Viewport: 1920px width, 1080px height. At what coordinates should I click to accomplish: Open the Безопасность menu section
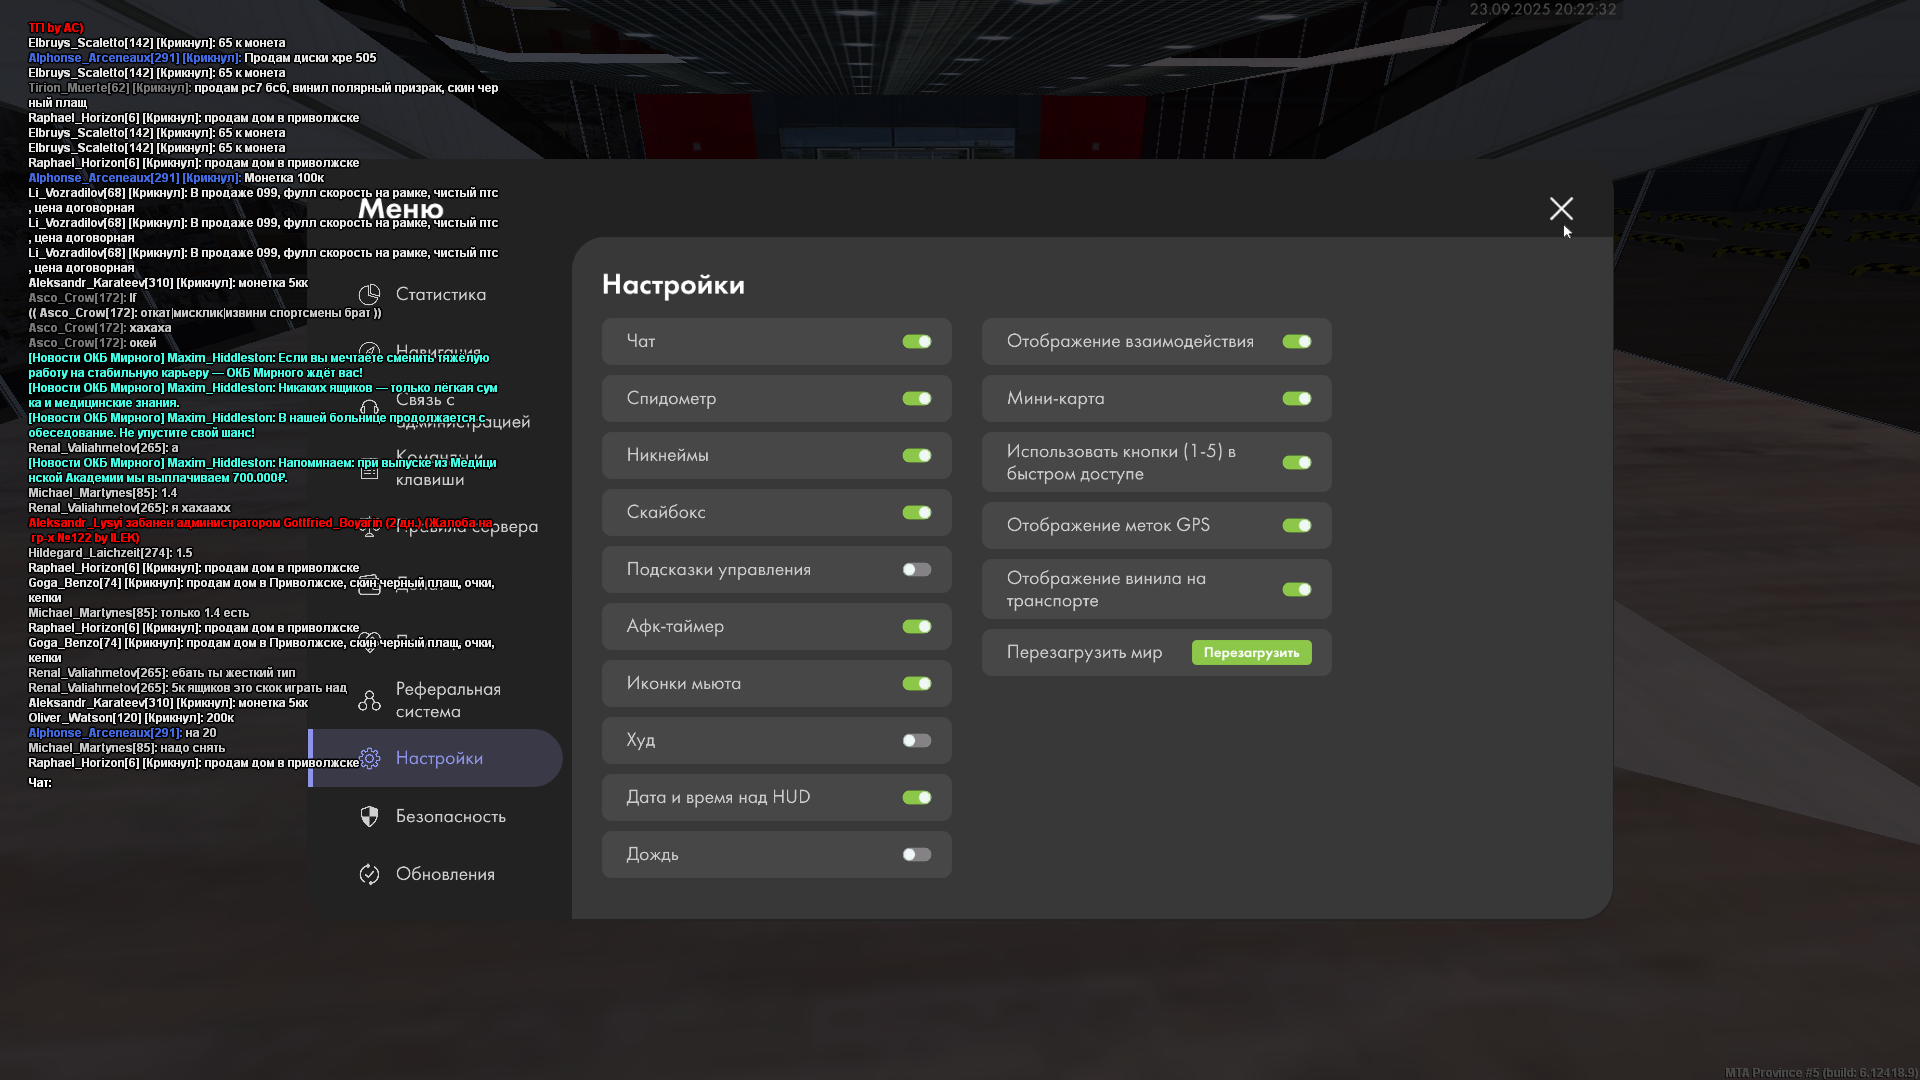point(450,816)
